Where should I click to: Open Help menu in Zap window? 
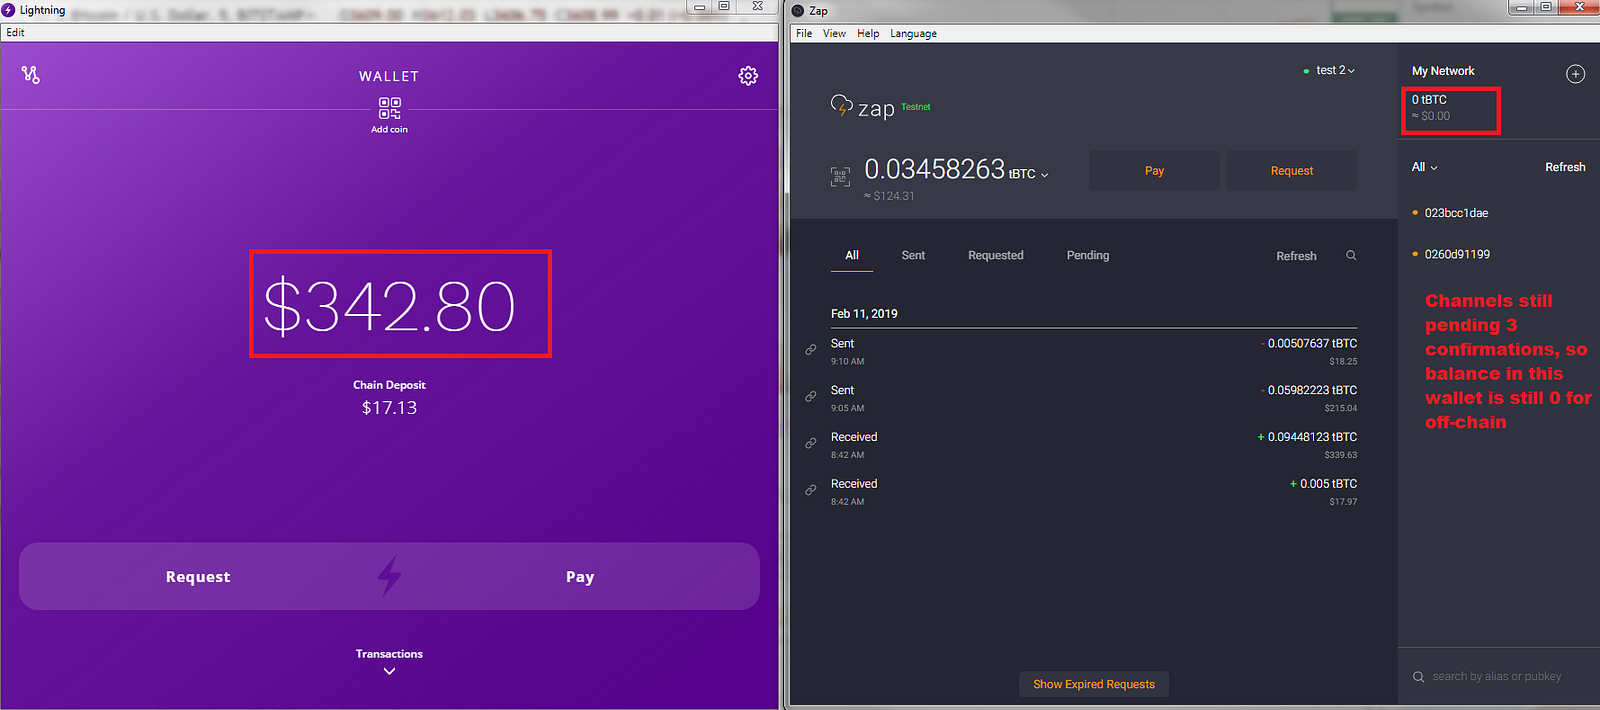(x=868, y=33)
